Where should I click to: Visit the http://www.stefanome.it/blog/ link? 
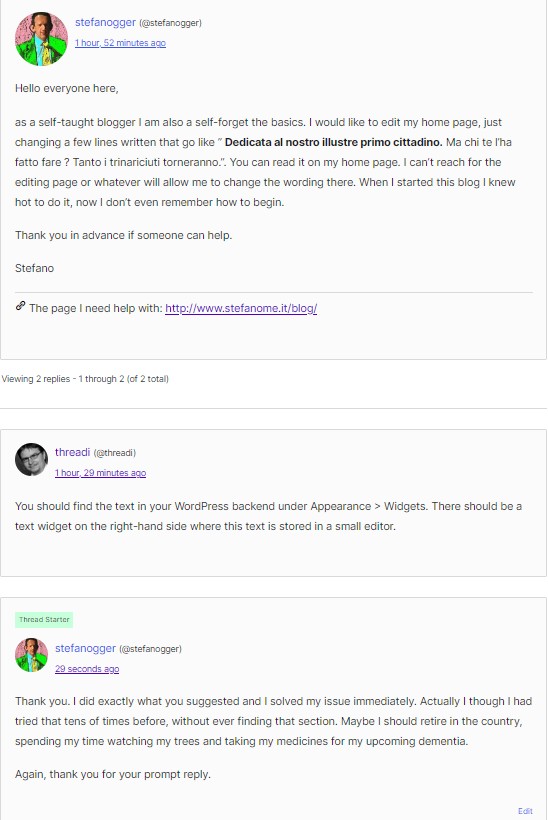[241, 309]
